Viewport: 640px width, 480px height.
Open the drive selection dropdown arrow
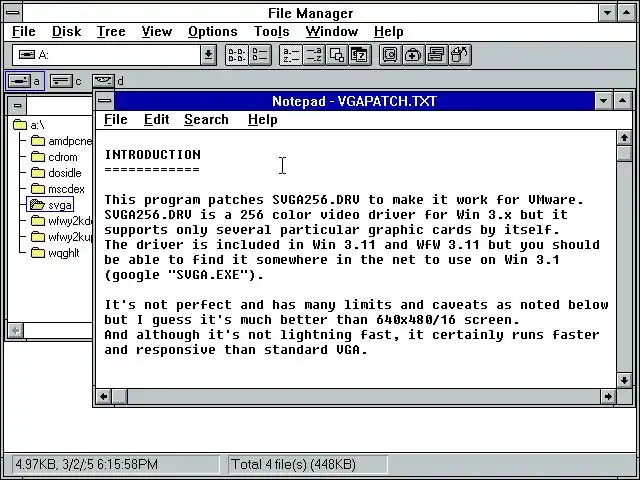[208, 55]
